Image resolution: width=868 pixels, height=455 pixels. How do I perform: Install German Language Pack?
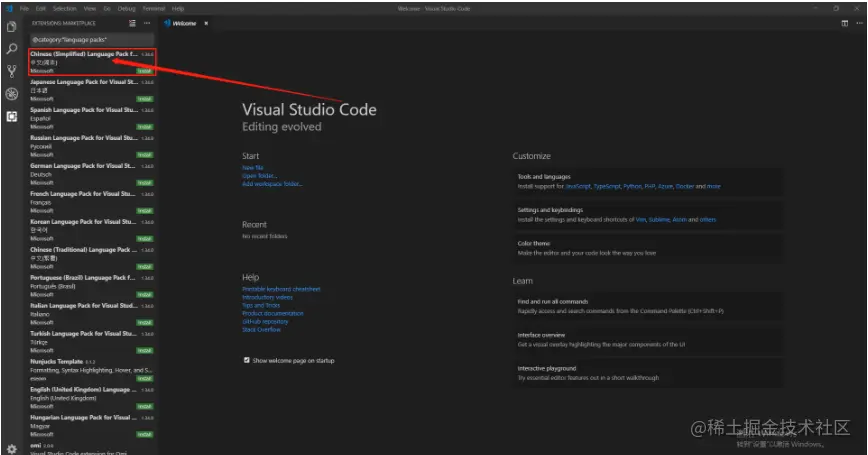(x=145, y=183)
